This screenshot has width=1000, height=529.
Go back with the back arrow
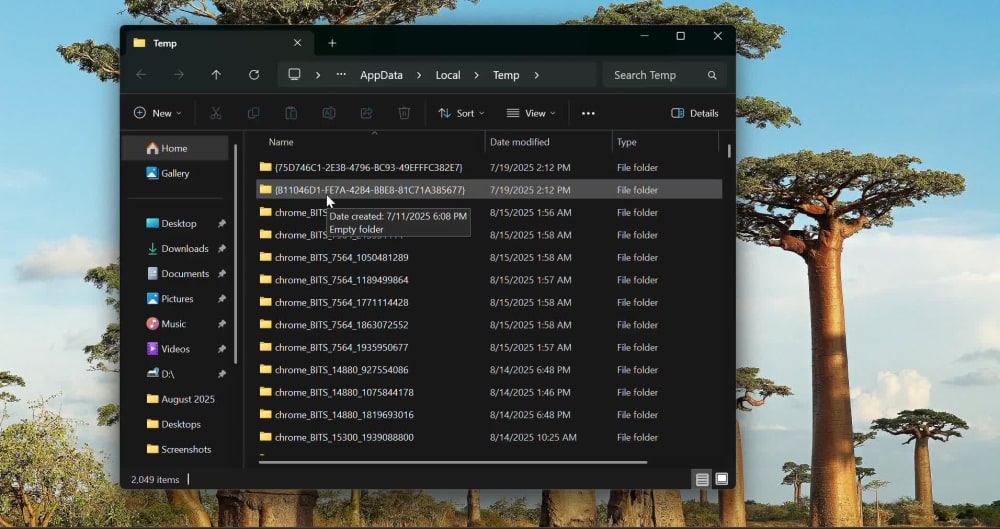141,75
